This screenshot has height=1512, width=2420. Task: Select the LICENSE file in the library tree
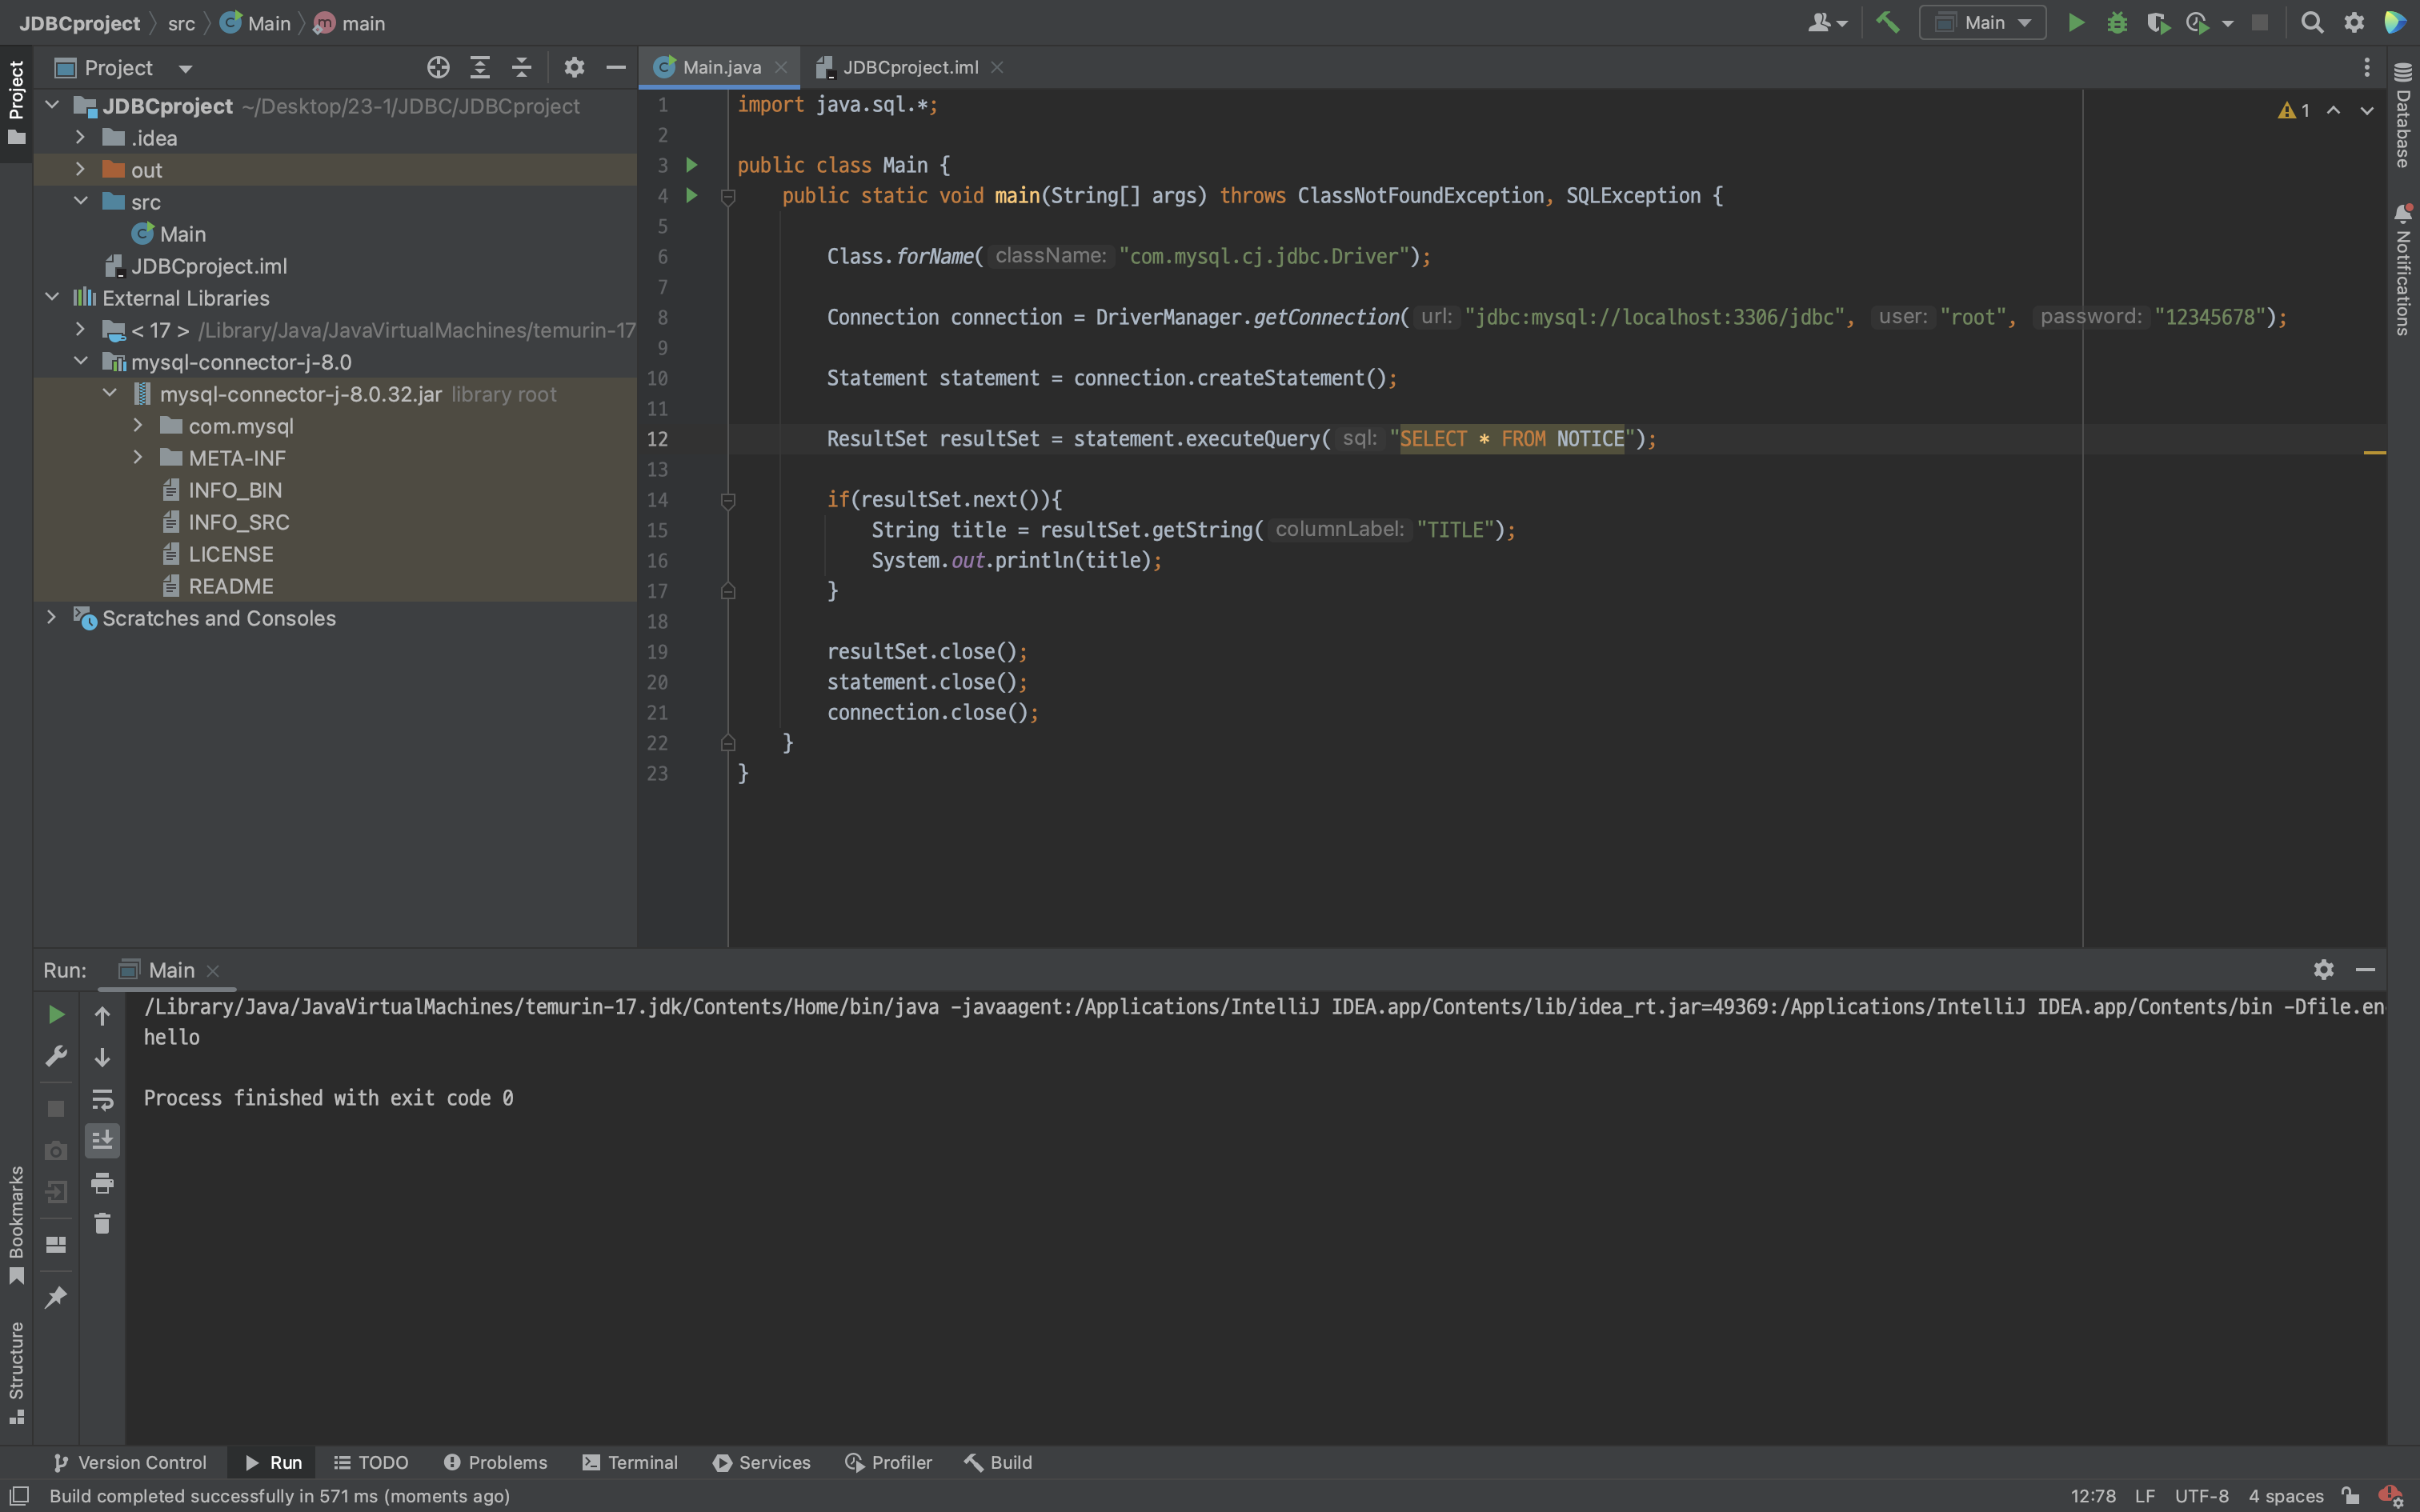tap(230, 554)
